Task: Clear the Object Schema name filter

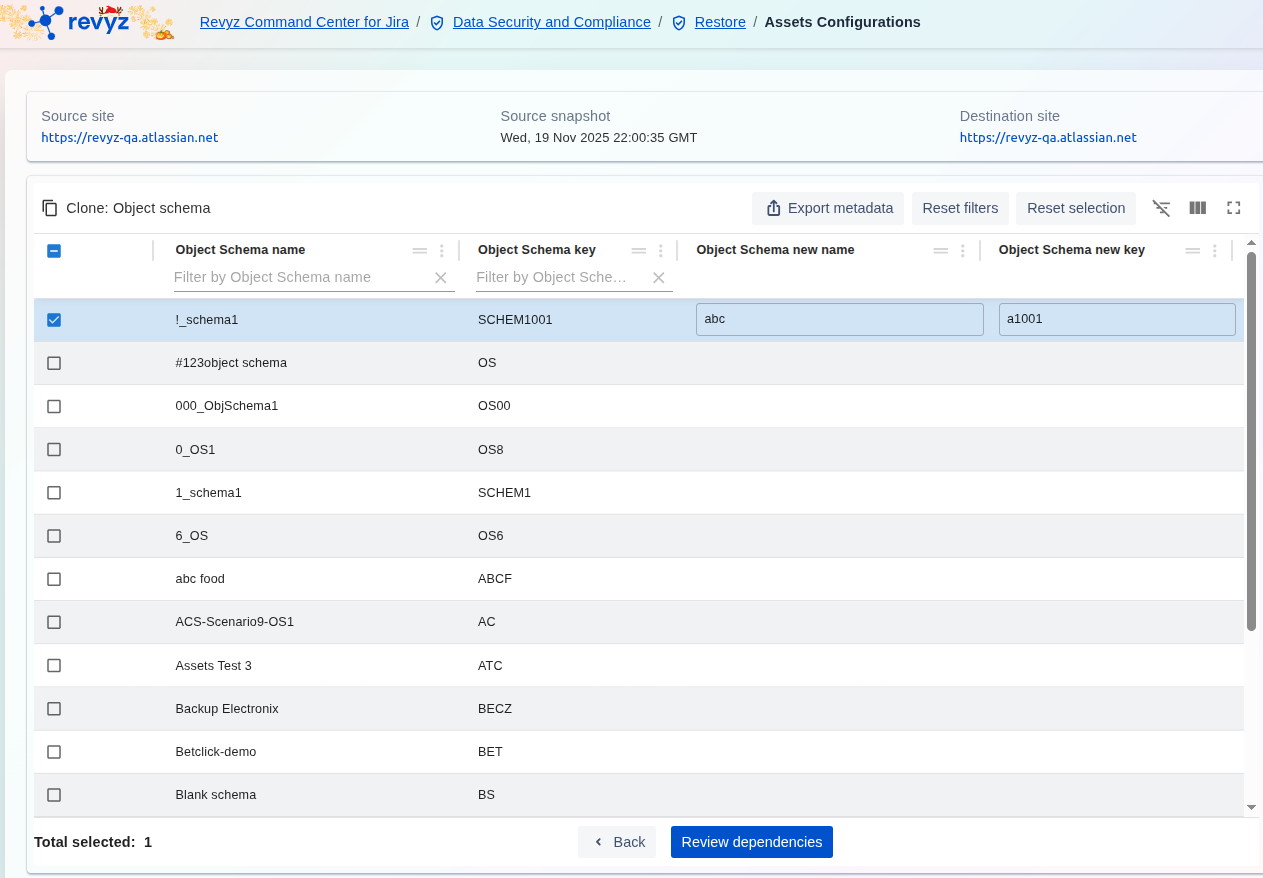Action: tap(440, 278)
